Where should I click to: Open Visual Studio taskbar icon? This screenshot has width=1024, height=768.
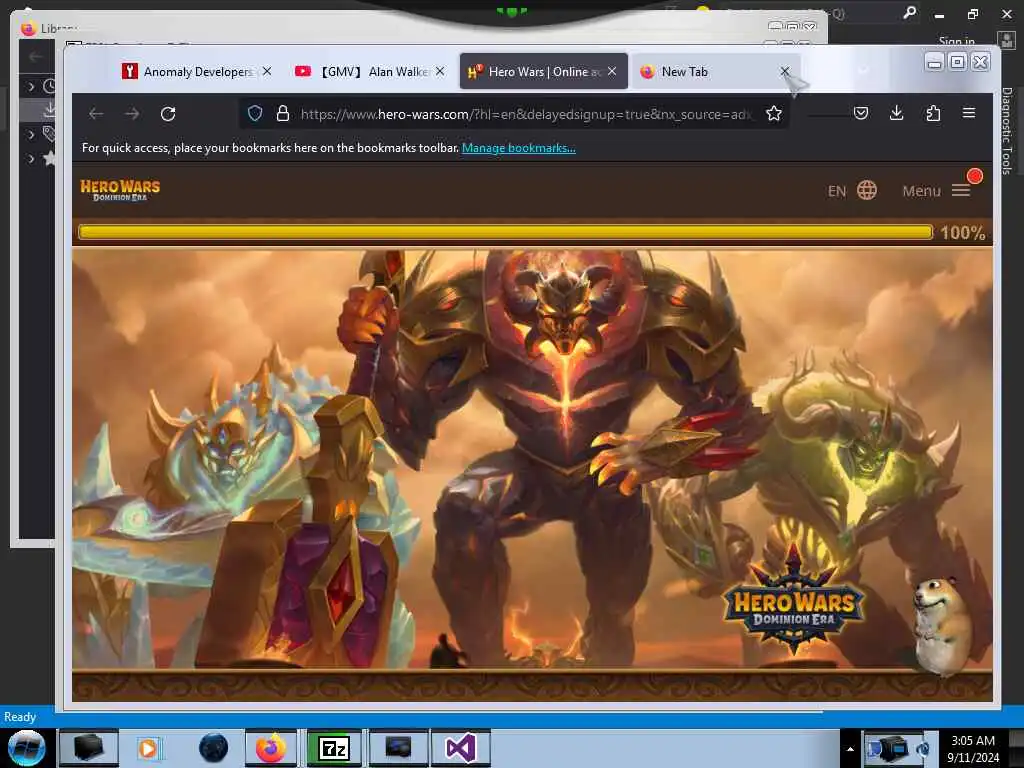click(461, 748)
